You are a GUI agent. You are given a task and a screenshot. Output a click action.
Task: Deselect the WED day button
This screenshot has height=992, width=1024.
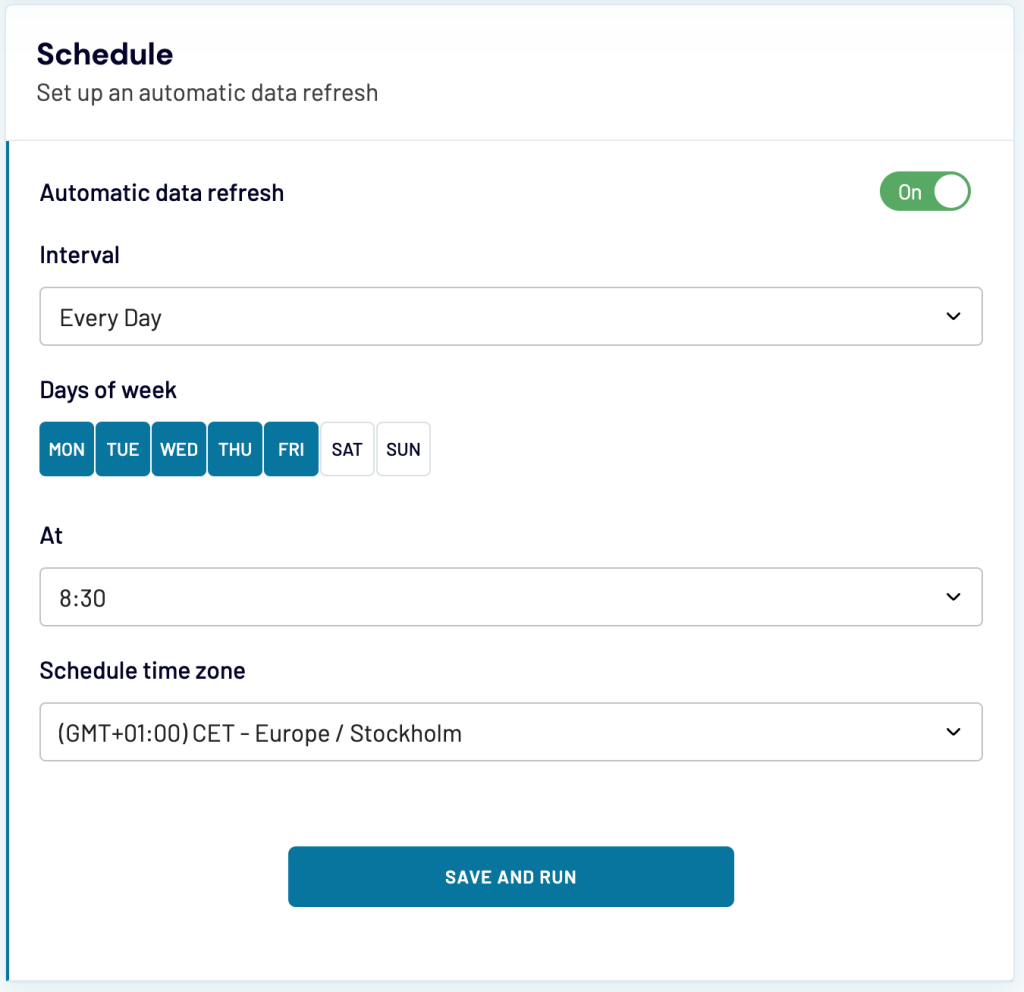tap(178, 448)
